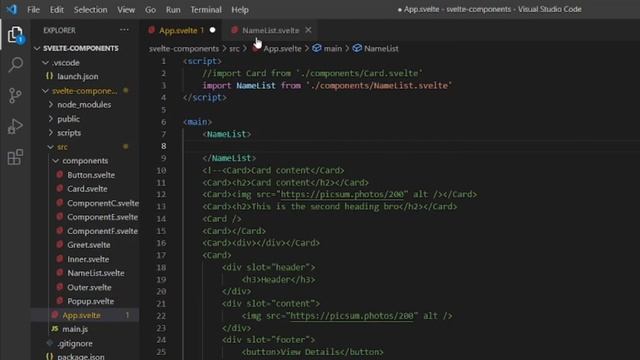This screenshot has width=640, height=360.
Task: Switch to NameList.svelte editor tab
Action: [270, 30]
